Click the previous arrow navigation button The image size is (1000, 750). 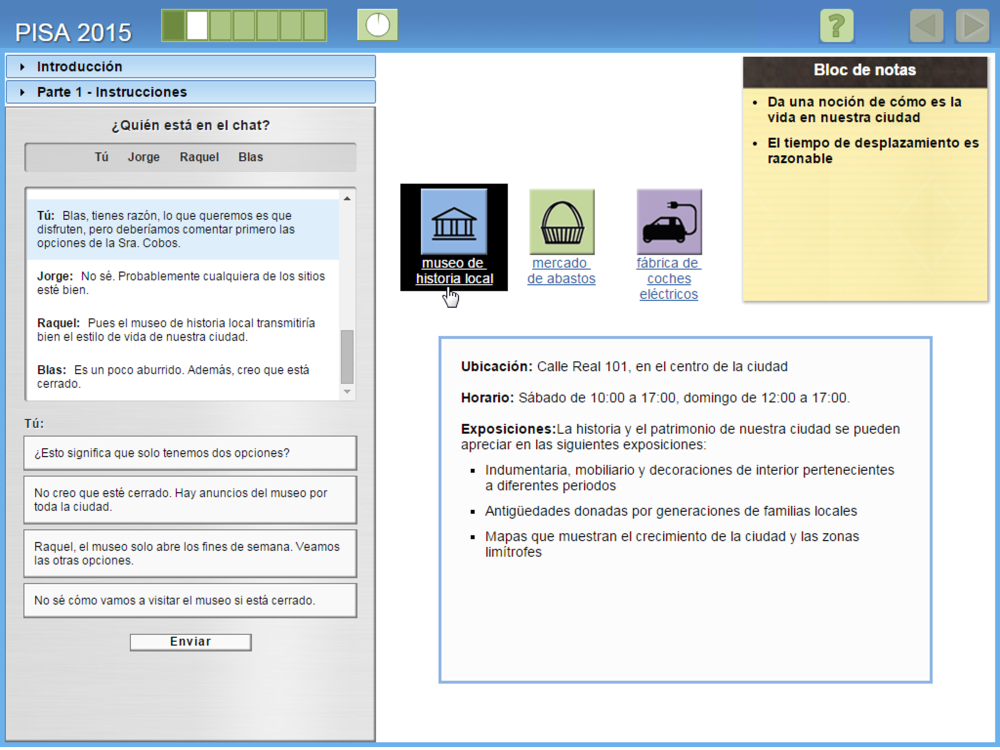pyautogui.click(x=926, y=25)
